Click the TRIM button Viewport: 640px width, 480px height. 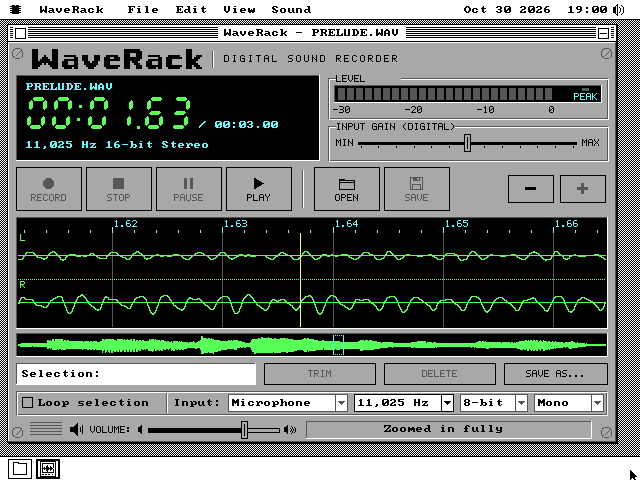click(x=320, y=374)
